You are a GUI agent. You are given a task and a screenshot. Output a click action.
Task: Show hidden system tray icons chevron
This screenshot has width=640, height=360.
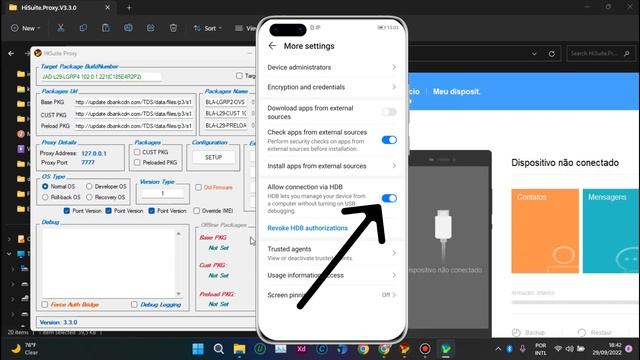498,349
